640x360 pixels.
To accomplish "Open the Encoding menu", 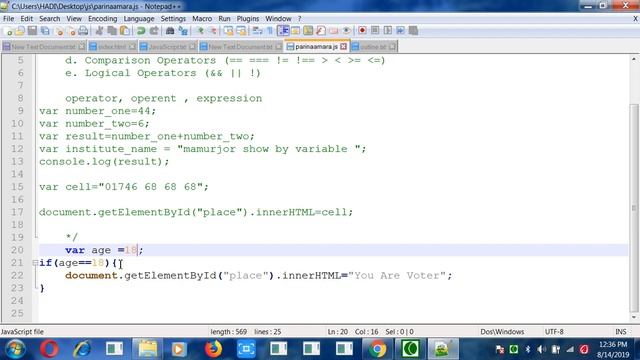I will pyautogui.click(x=102, y=19).
